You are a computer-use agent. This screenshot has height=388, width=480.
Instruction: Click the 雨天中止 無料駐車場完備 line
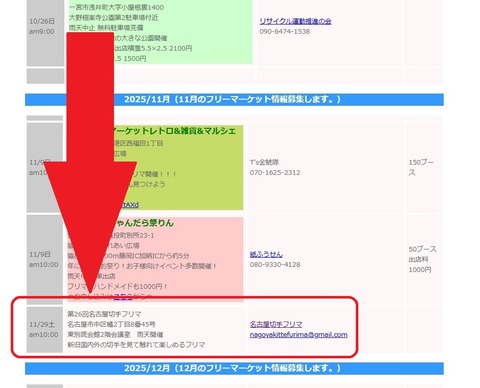[x=106, y=28]
